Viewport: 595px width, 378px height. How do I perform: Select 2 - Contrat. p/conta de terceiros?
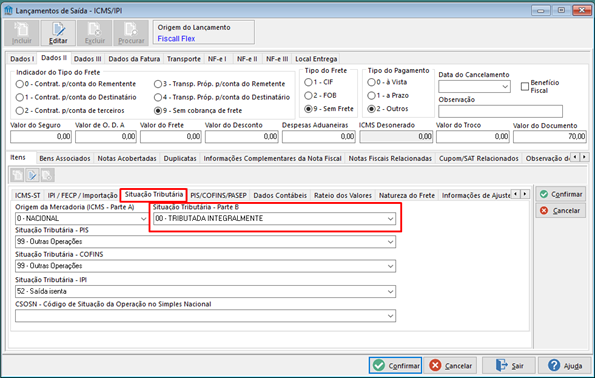click(19, 110)
